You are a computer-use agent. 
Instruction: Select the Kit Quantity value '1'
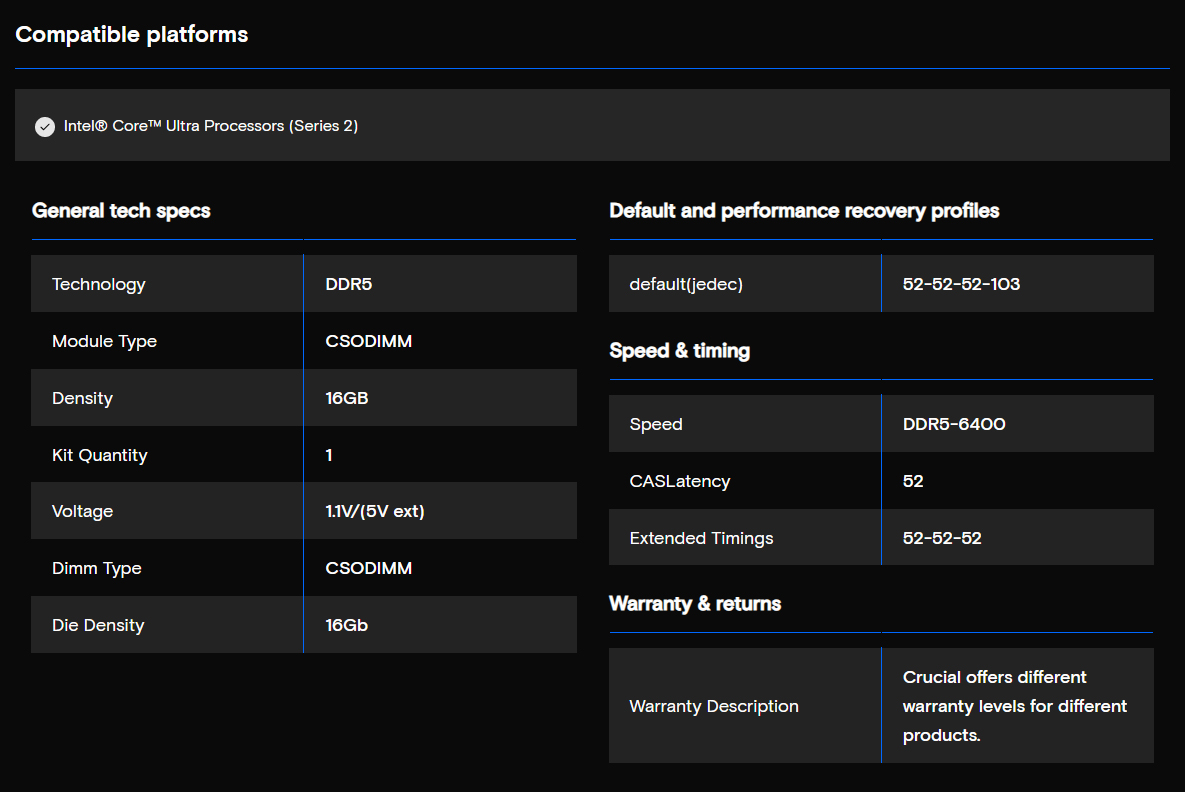[x=329, y=455]
